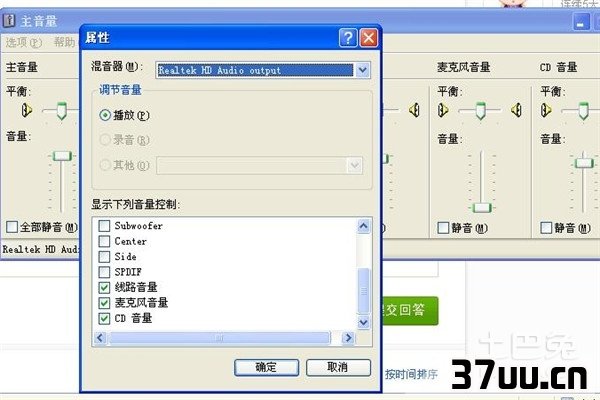This screenshot has height=400, width=600.
Task: Click the CD 音量 volume slider thumb
Action: (584, 163)
